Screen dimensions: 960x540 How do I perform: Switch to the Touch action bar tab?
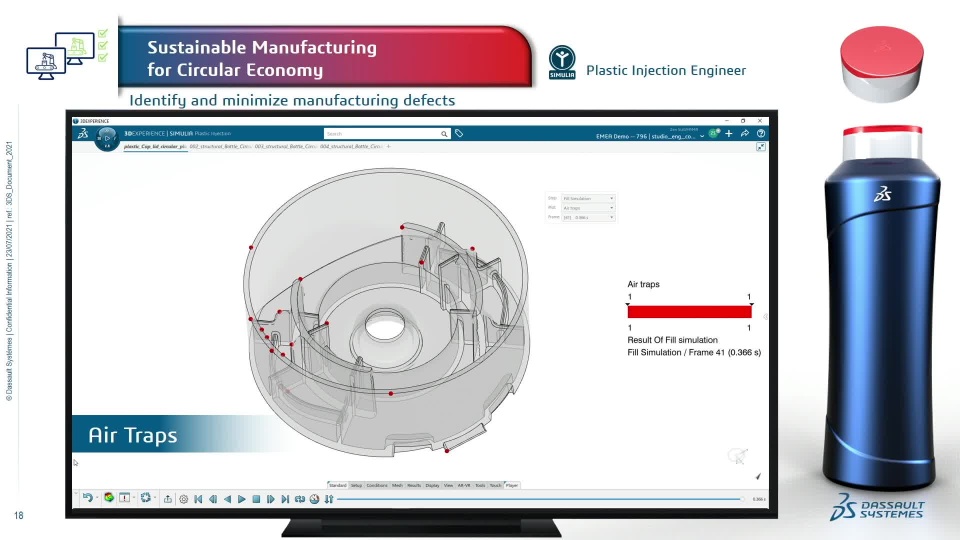tap(495, 485)
